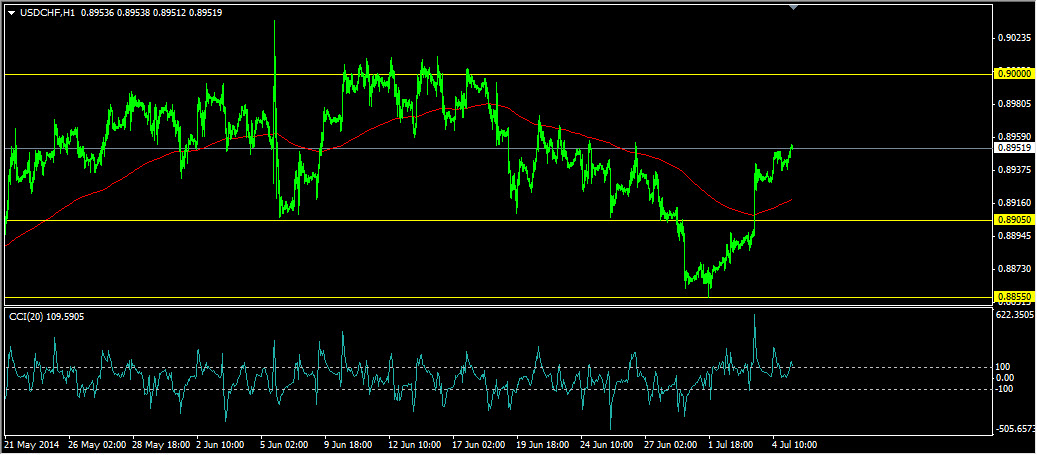Select the yellow 0.89050 price label

click(x=1014, y=220)
